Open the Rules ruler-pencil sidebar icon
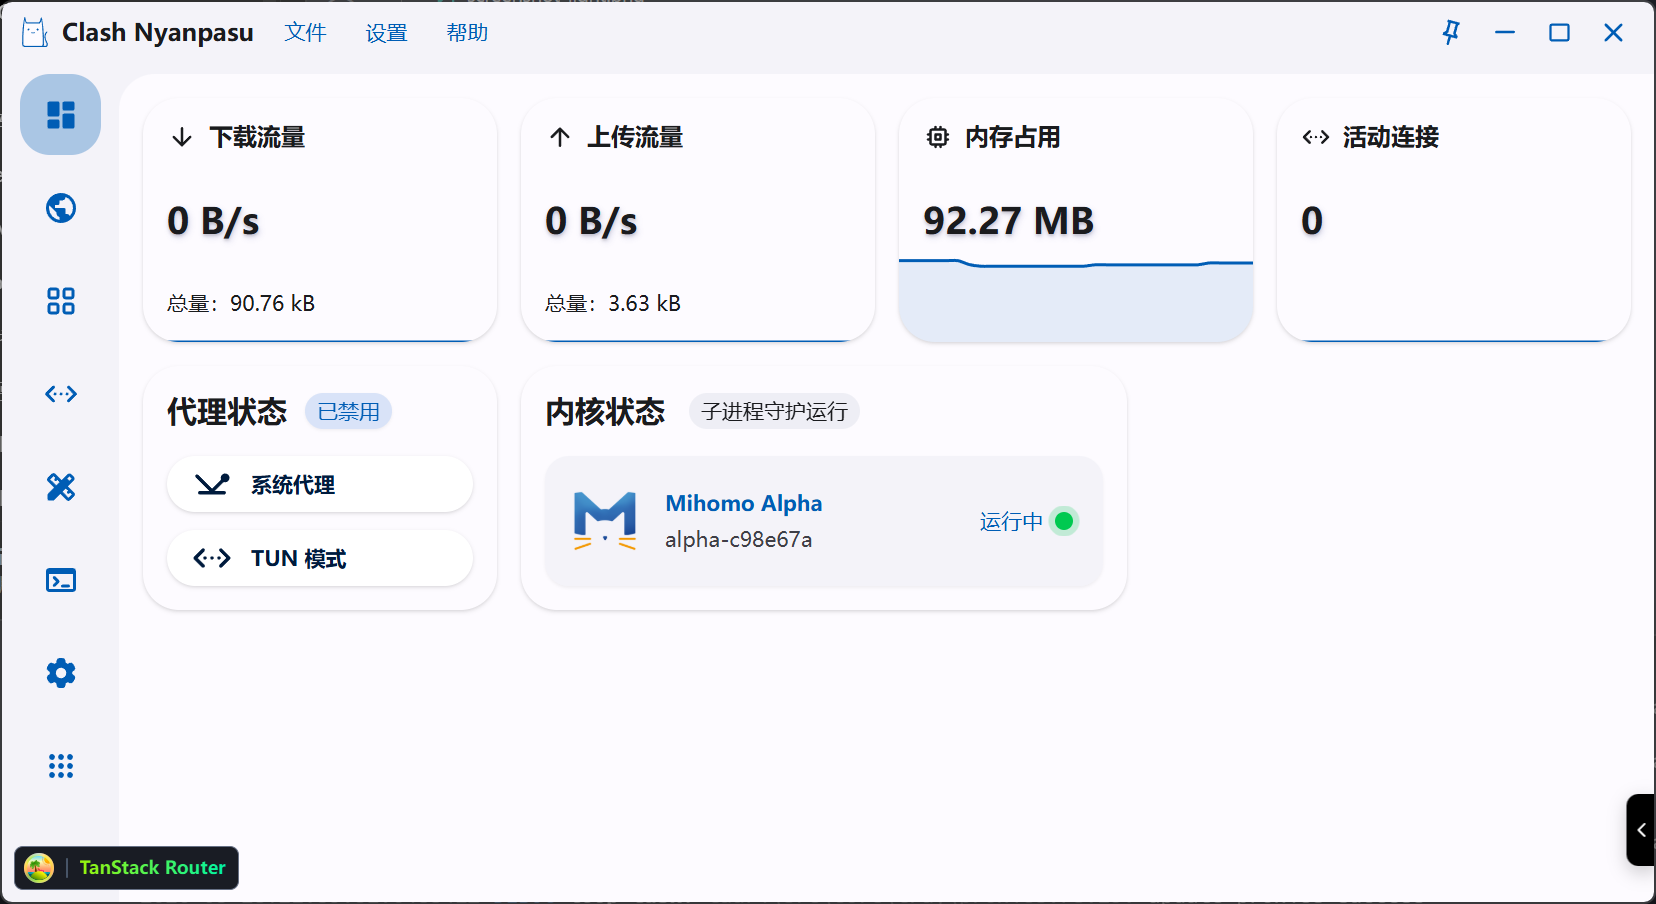The height and width of the screenshot is (904, 1656). pyautogui.click(x=61, y=487)
